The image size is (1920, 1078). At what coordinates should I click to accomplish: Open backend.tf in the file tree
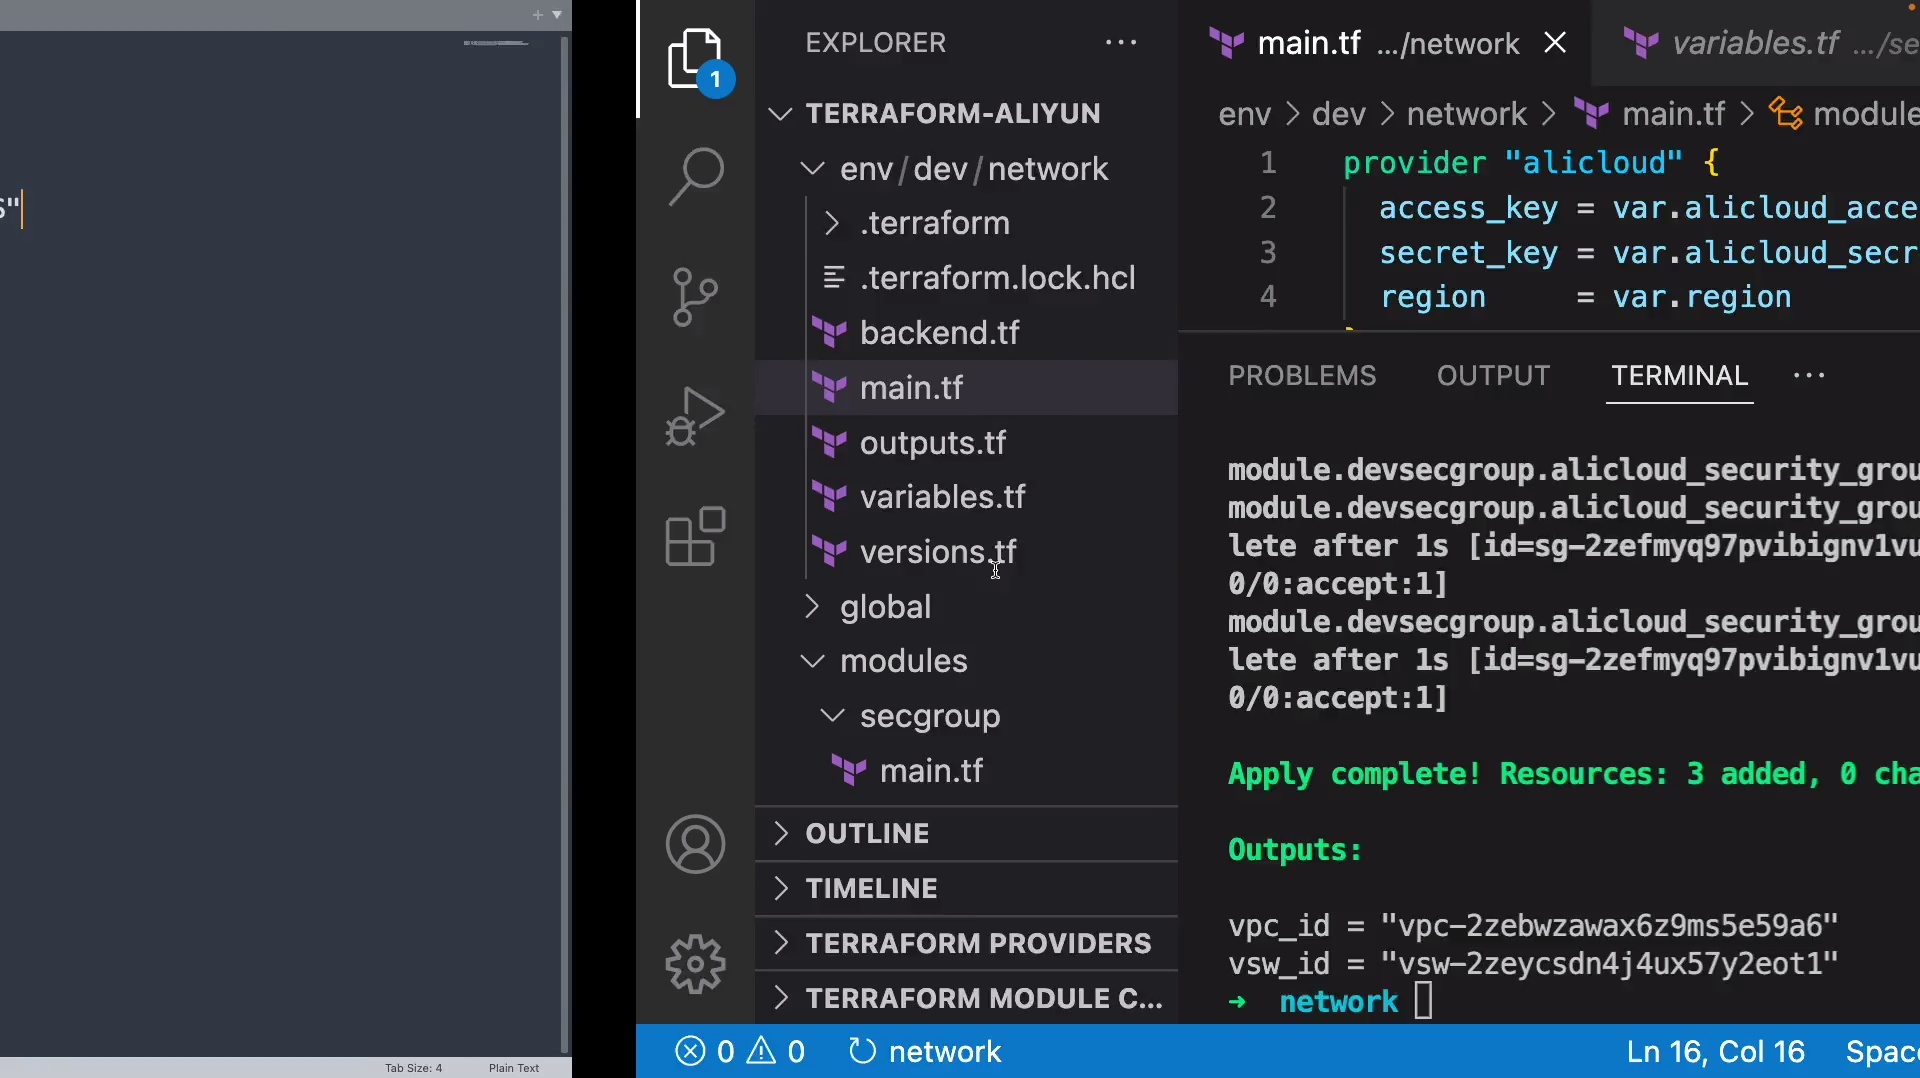click(x=939, y=333)
